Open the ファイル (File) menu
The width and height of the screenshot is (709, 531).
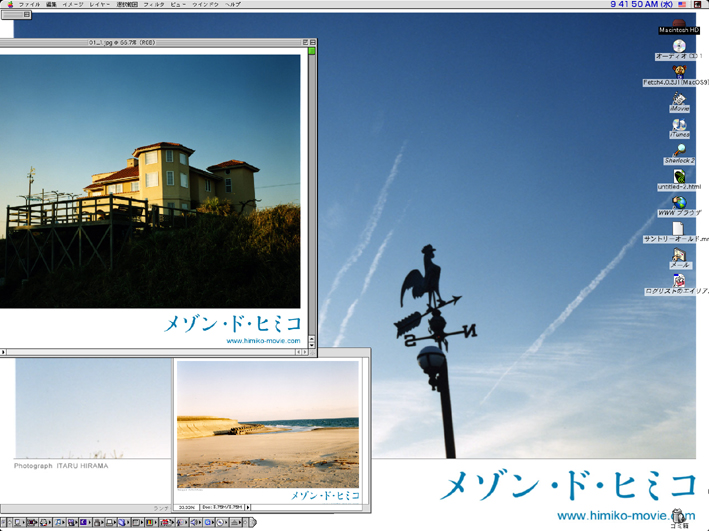pyautogui.click(x=29, y=4)
